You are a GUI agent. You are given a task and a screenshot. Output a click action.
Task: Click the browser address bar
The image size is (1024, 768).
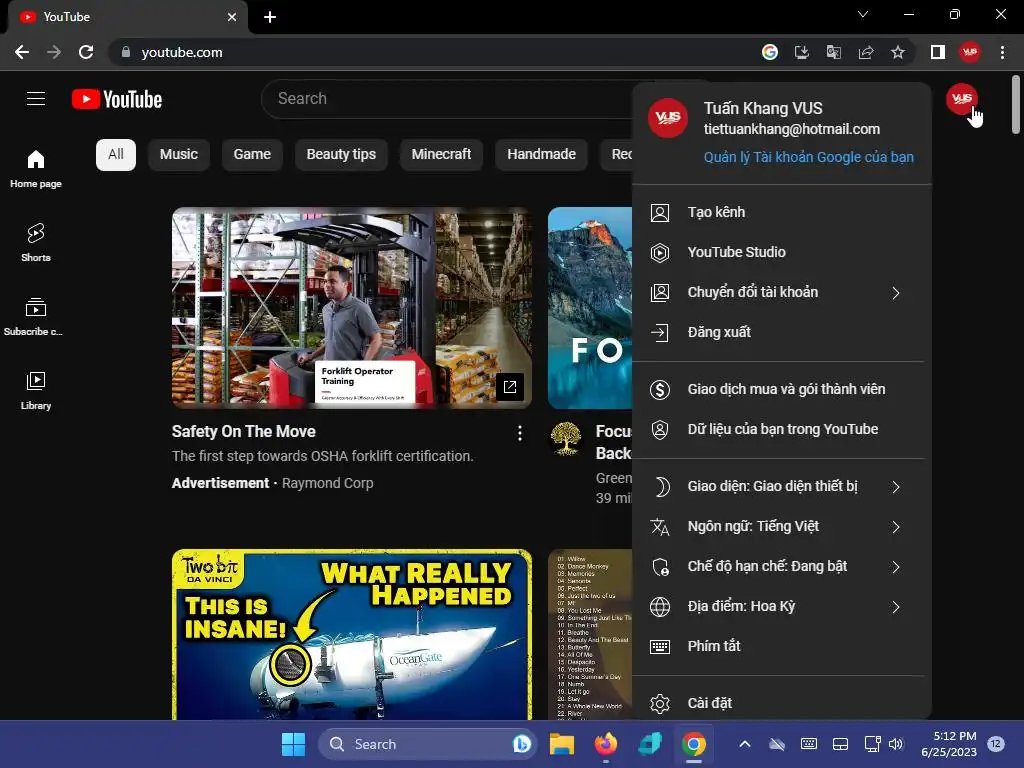pyautogui.click(x=431, y=52)
